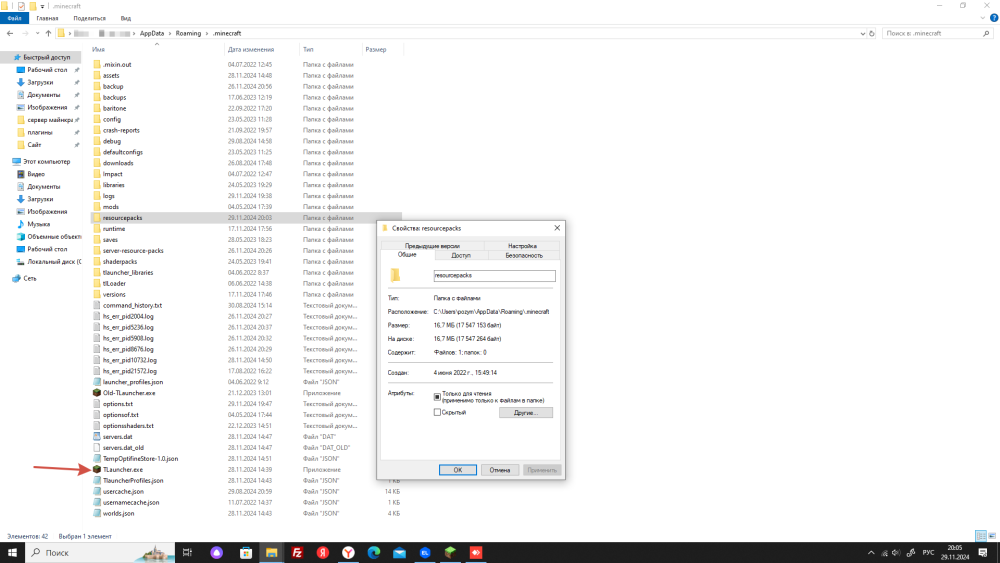This screenshot has height=563, width=1000.
Task: Refresh the .minecraft folder view
Action: [872, 33]
